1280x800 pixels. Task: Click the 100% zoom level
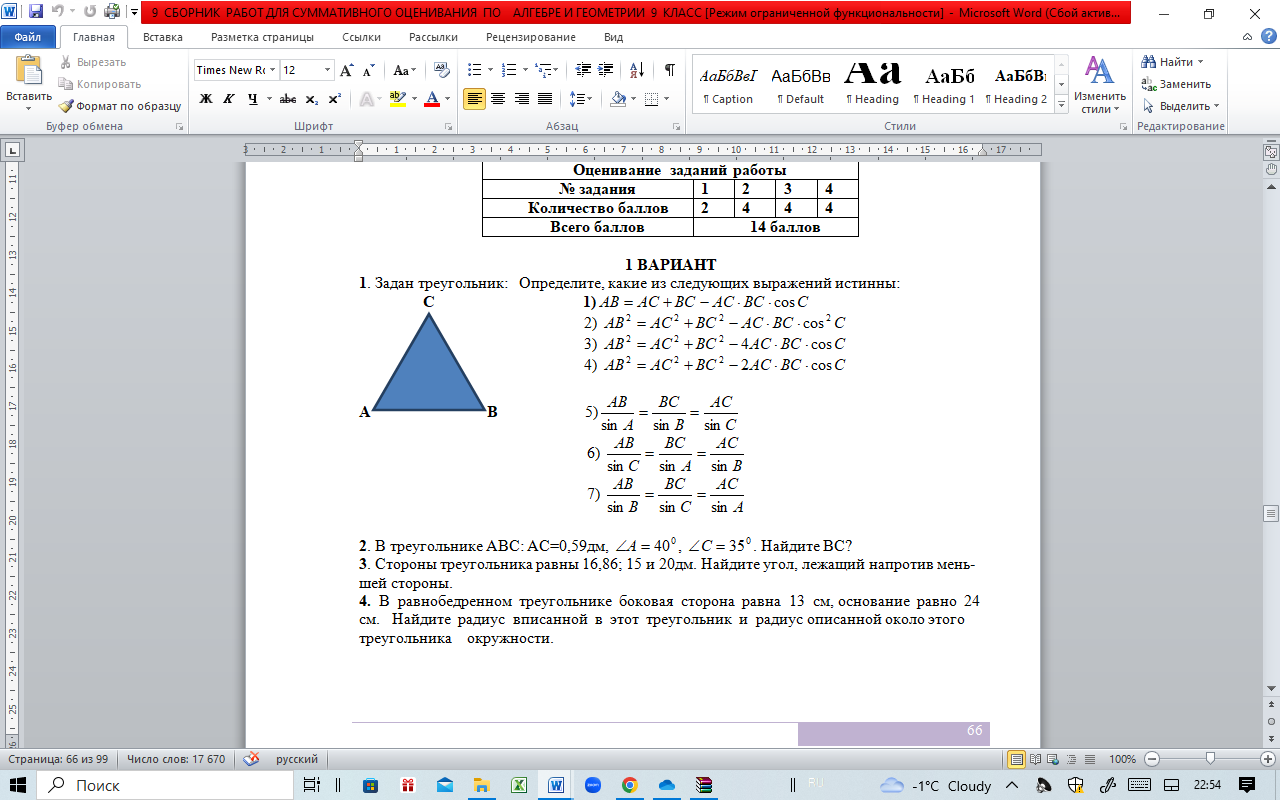click(1122, 759)
